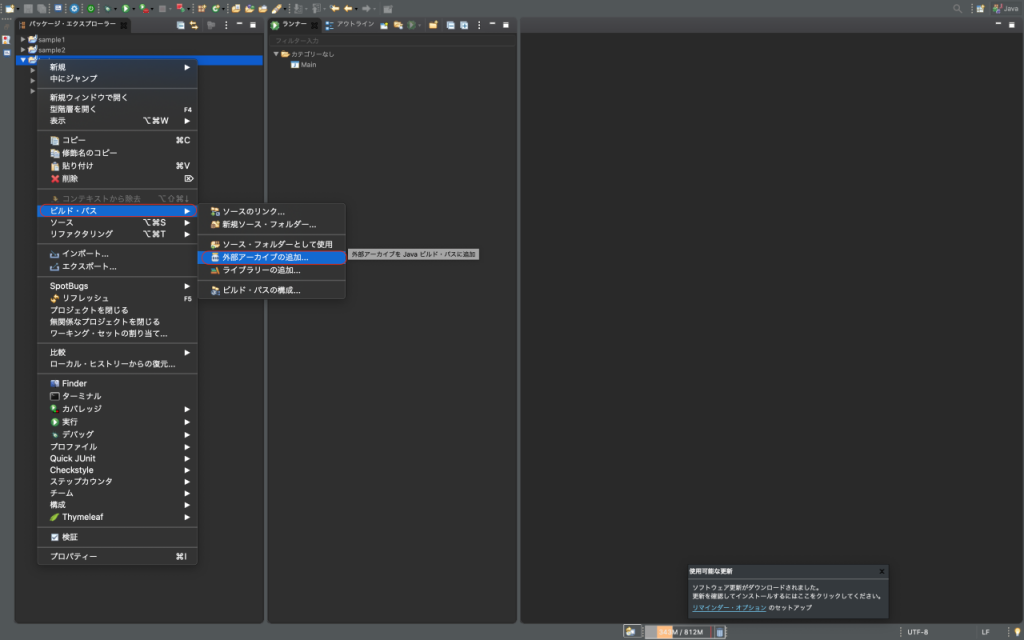Click the link-with-editor icon in Package Explorer
The image size is (1024, 640).
(x=195, y=24)
